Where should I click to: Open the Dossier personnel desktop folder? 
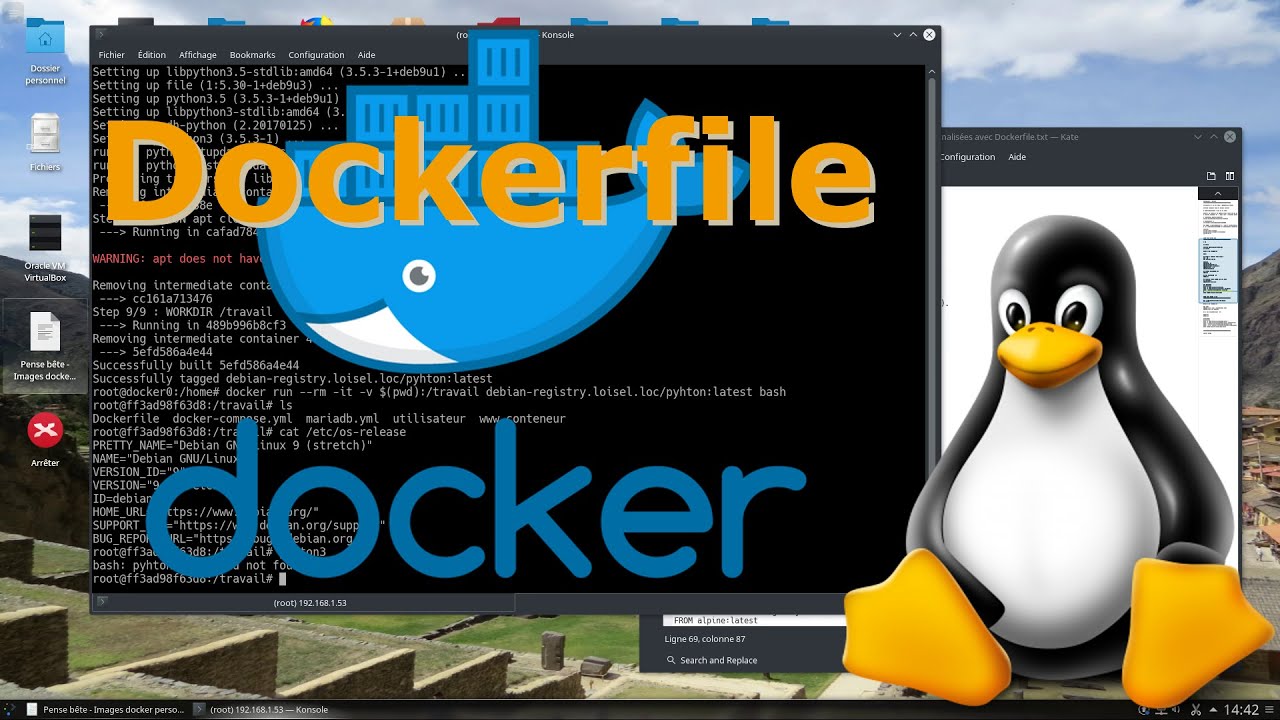click(x=45, y=52)
